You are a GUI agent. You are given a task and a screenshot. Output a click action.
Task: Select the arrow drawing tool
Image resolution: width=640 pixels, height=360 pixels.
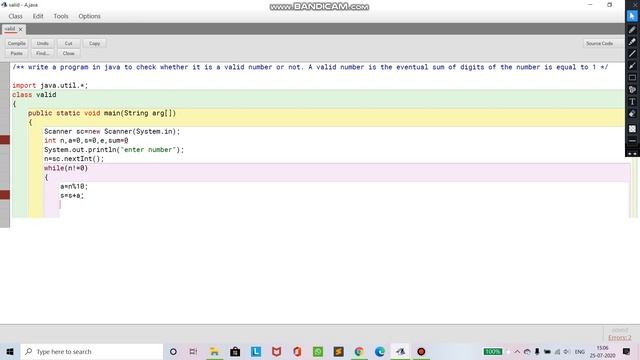point(632,66)
